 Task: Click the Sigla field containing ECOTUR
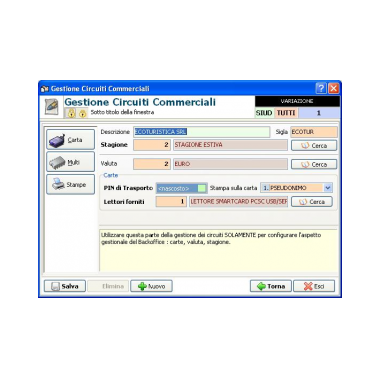pyautogui.click(x=314, y=132)
